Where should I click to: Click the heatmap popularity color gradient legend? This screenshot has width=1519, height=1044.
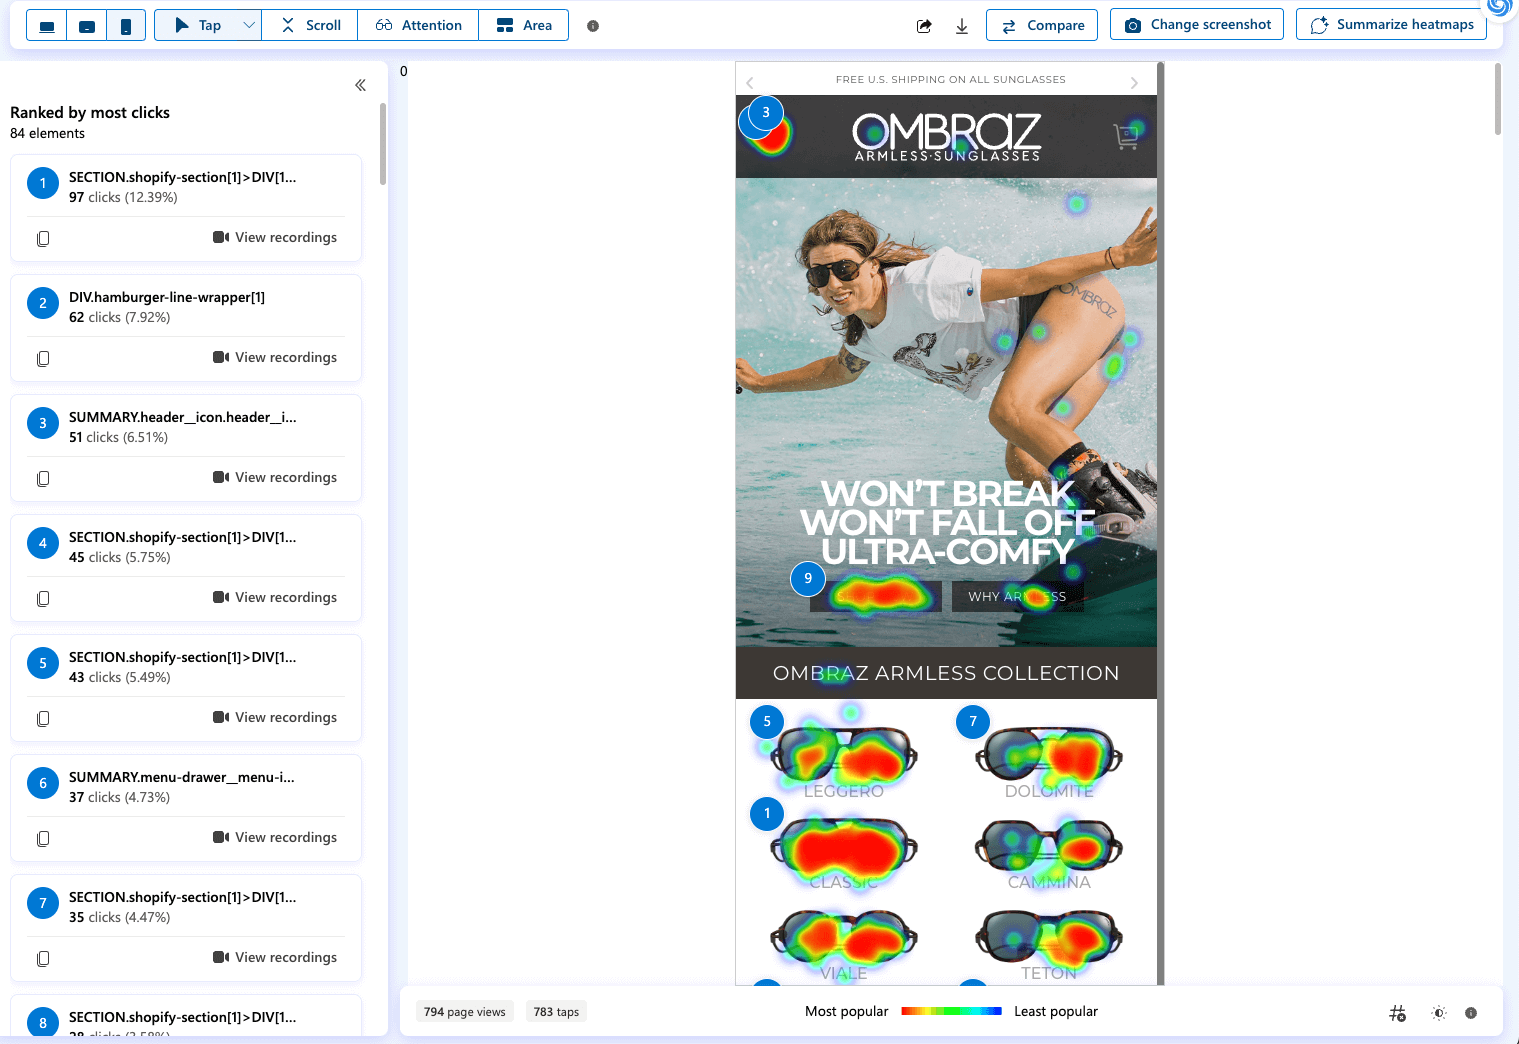point(951,1011)
